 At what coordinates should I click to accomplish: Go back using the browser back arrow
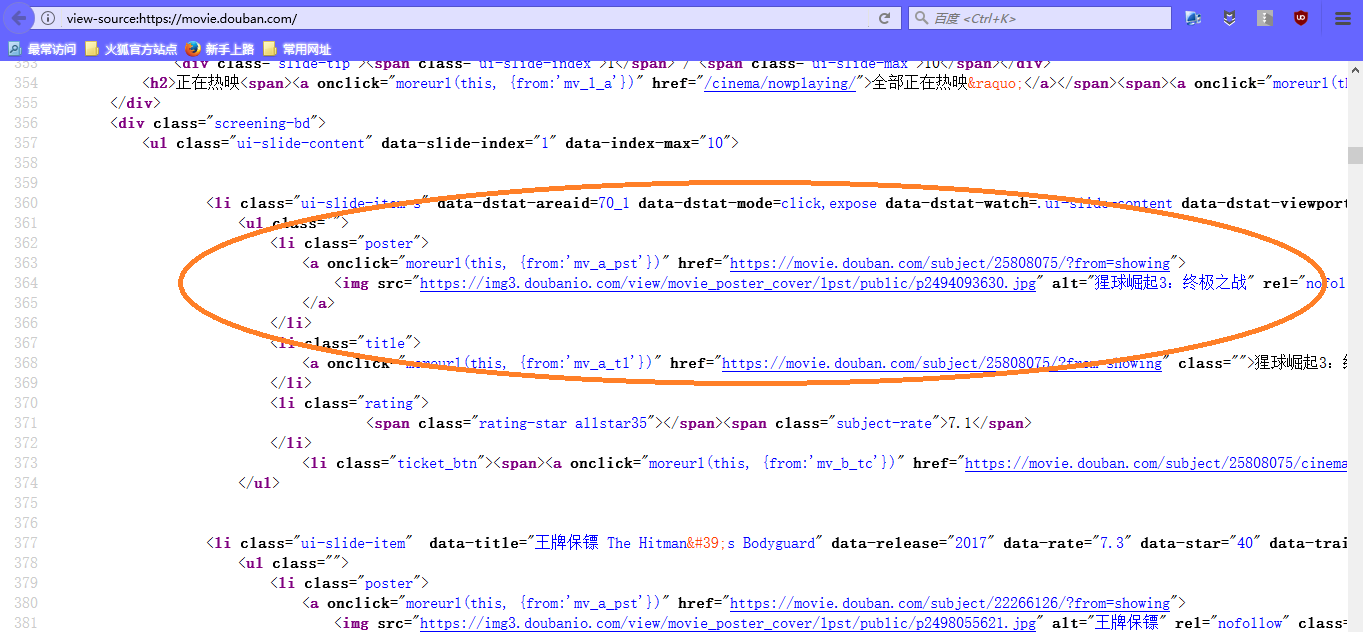(19, 18)
